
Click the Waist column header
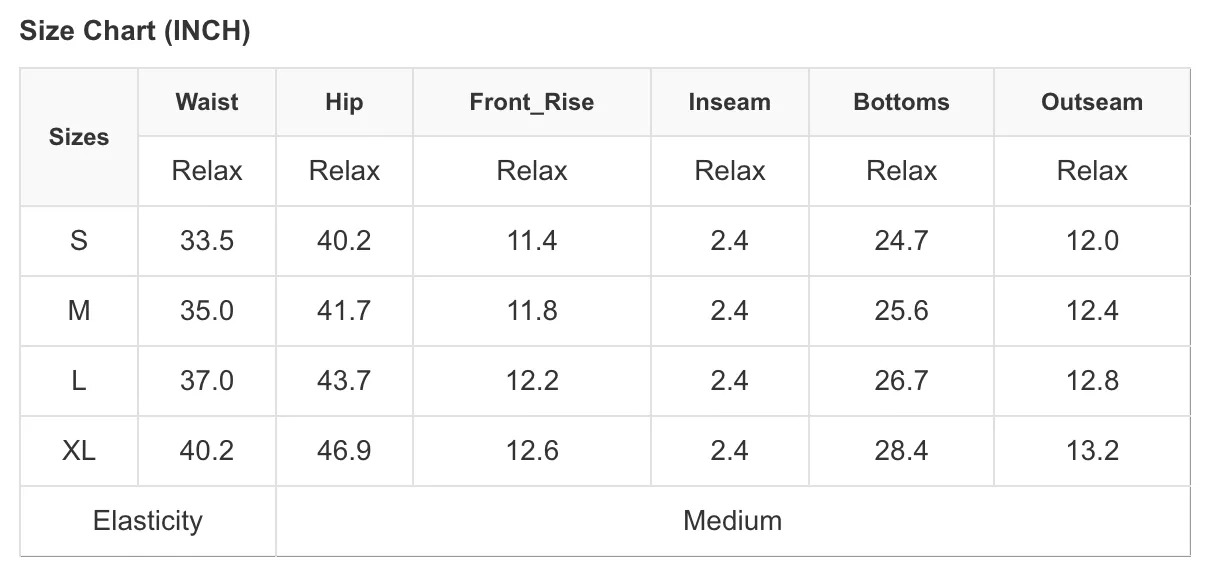click(207, 102)
